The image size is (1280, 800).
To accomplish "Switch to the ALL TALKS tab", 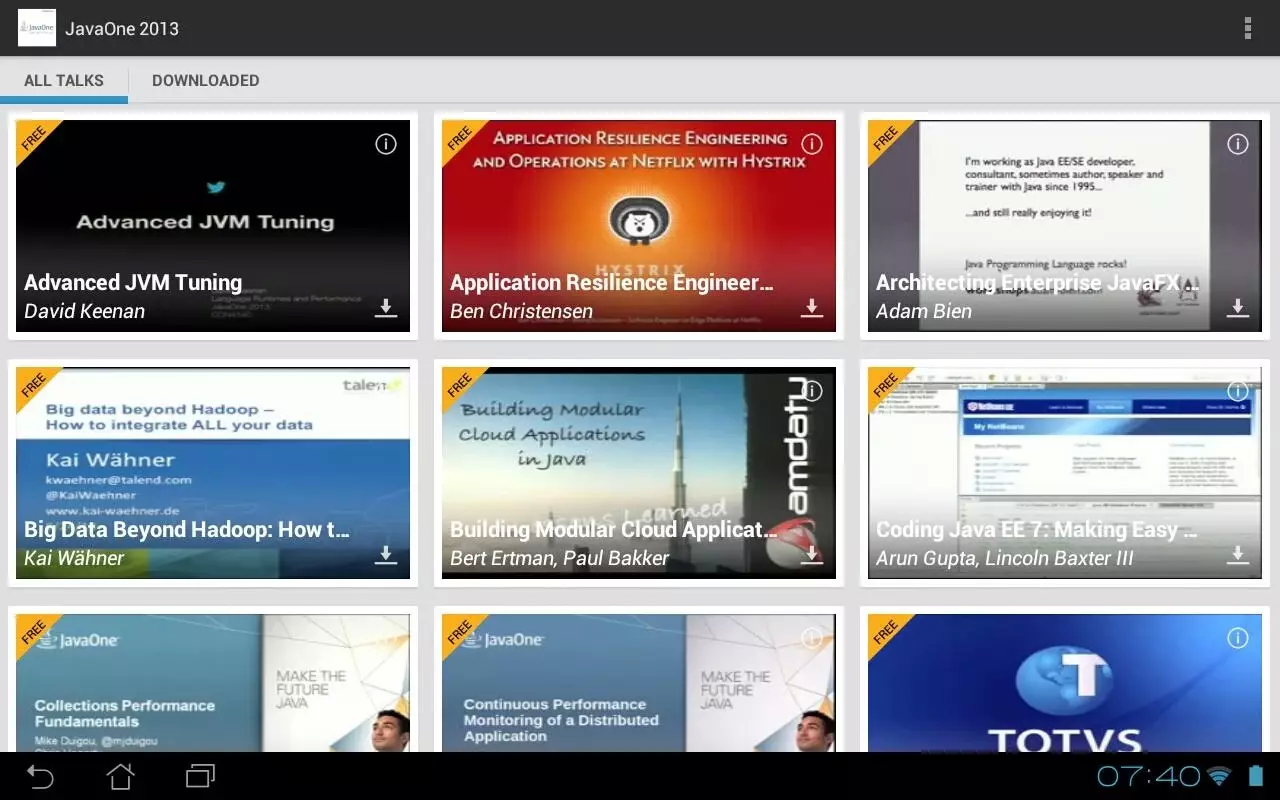I will point(64,80).
